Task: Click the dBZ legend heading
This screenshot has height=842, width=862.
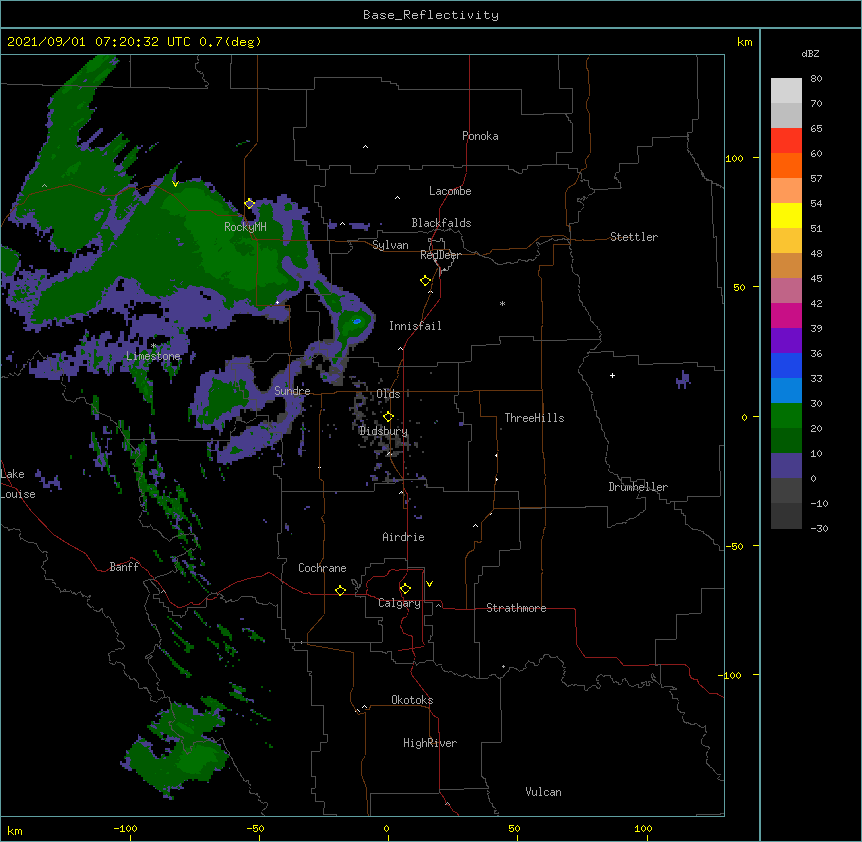Action: pos(810,53)
